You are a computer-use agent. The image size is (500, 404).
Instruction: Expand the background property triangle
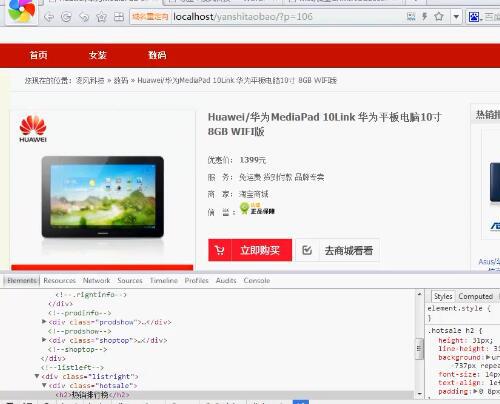pos(488,357)
